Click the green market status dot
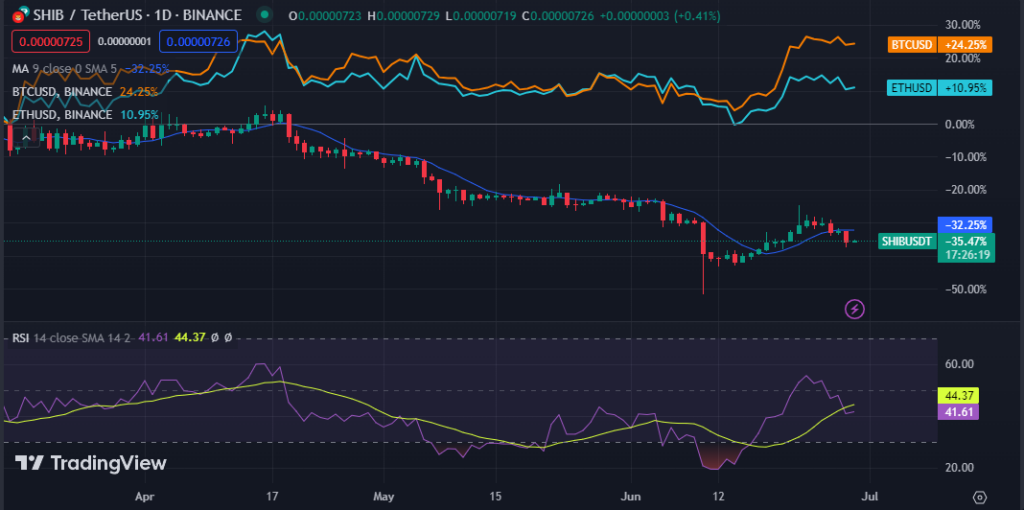1024x510 pixels. (x=263, y=14)
